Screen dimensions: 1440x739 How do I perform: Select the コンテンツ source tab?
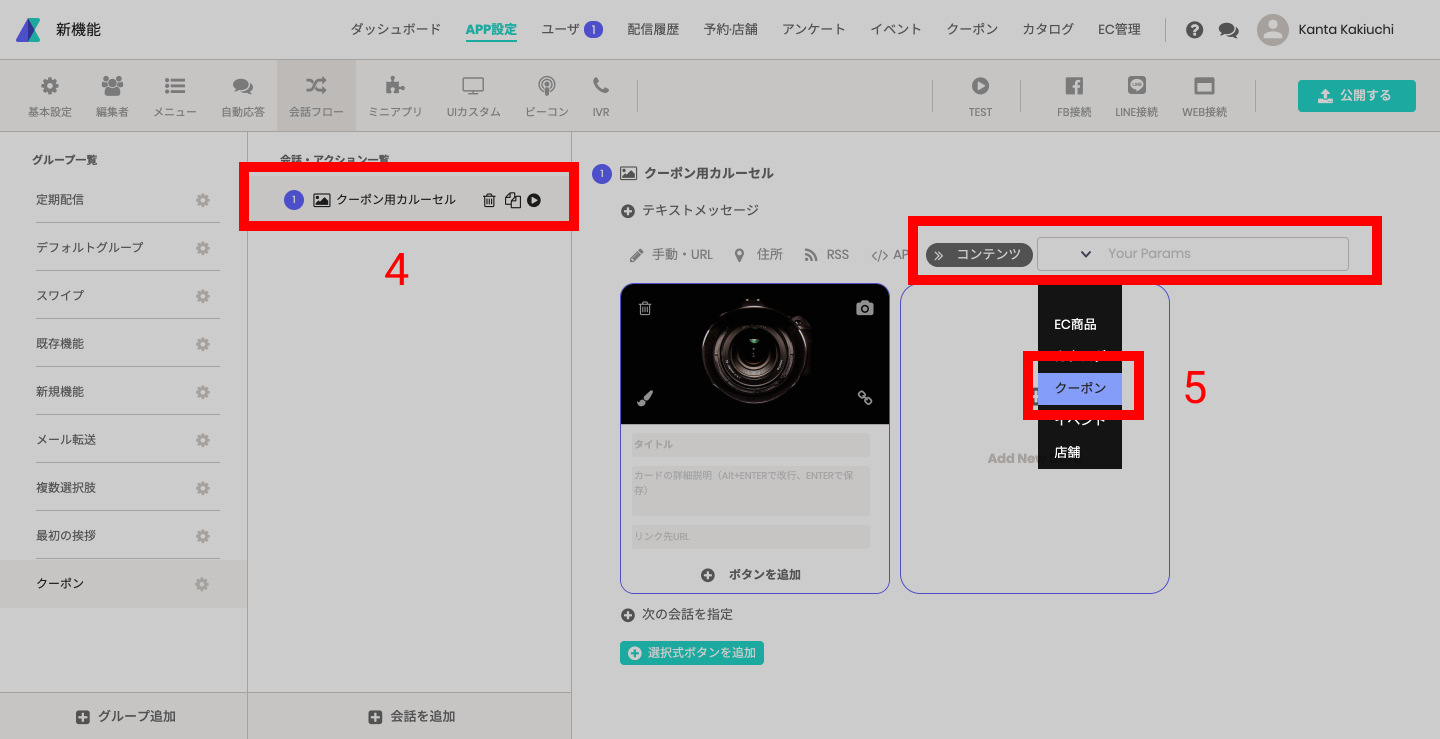pos(979,254)
